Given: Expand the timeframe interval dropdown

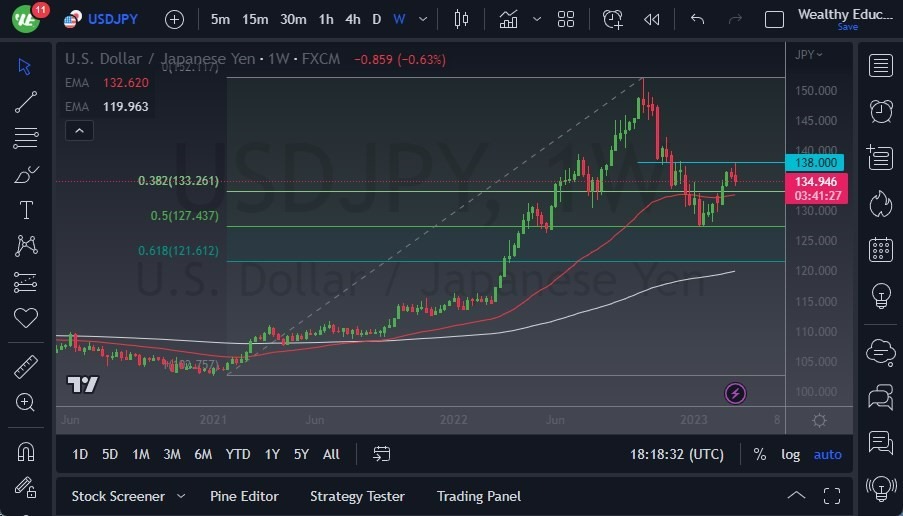Looking at the screenshot, I should [x=423, y=20].
